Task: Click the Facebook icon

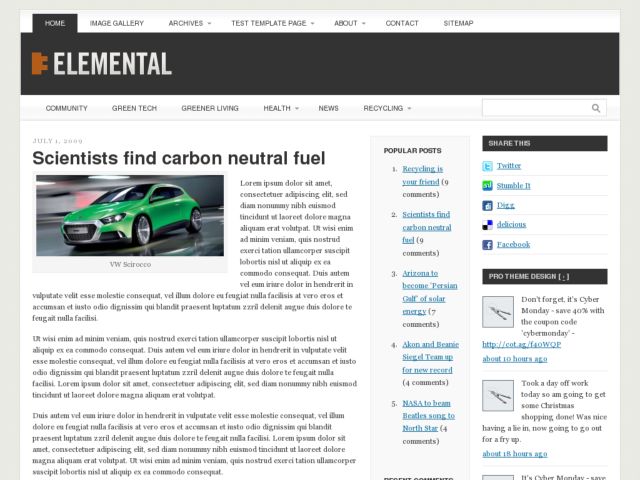Action: pyautogui.click(x=487, y=244)
